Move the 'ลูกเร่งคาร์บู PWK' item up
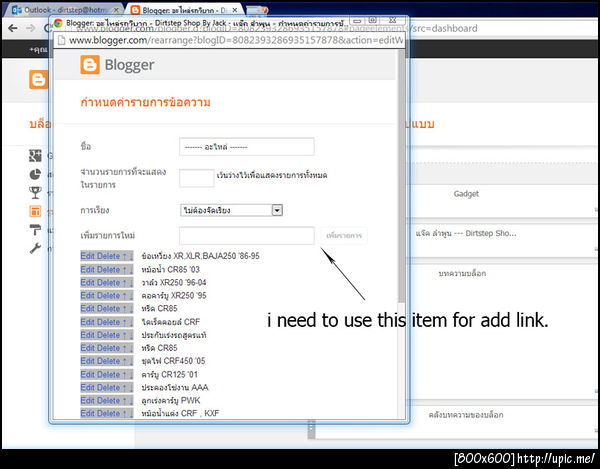This screenshot has height=469, width=600. point(124,401)
